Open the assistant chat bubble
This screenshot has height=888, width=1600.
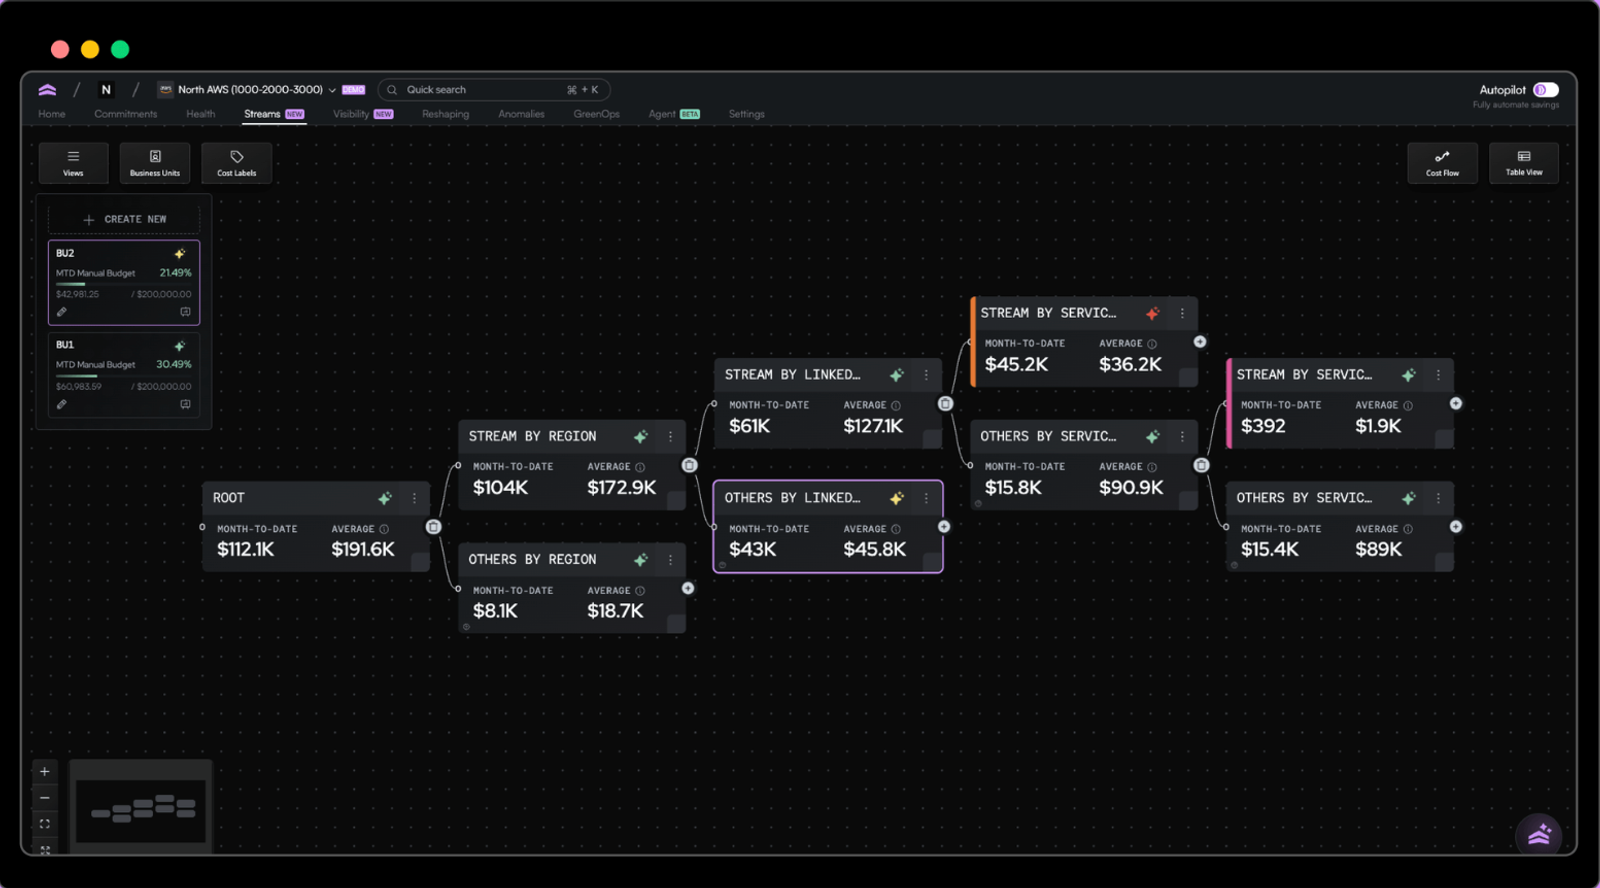tap(1539, 835)
